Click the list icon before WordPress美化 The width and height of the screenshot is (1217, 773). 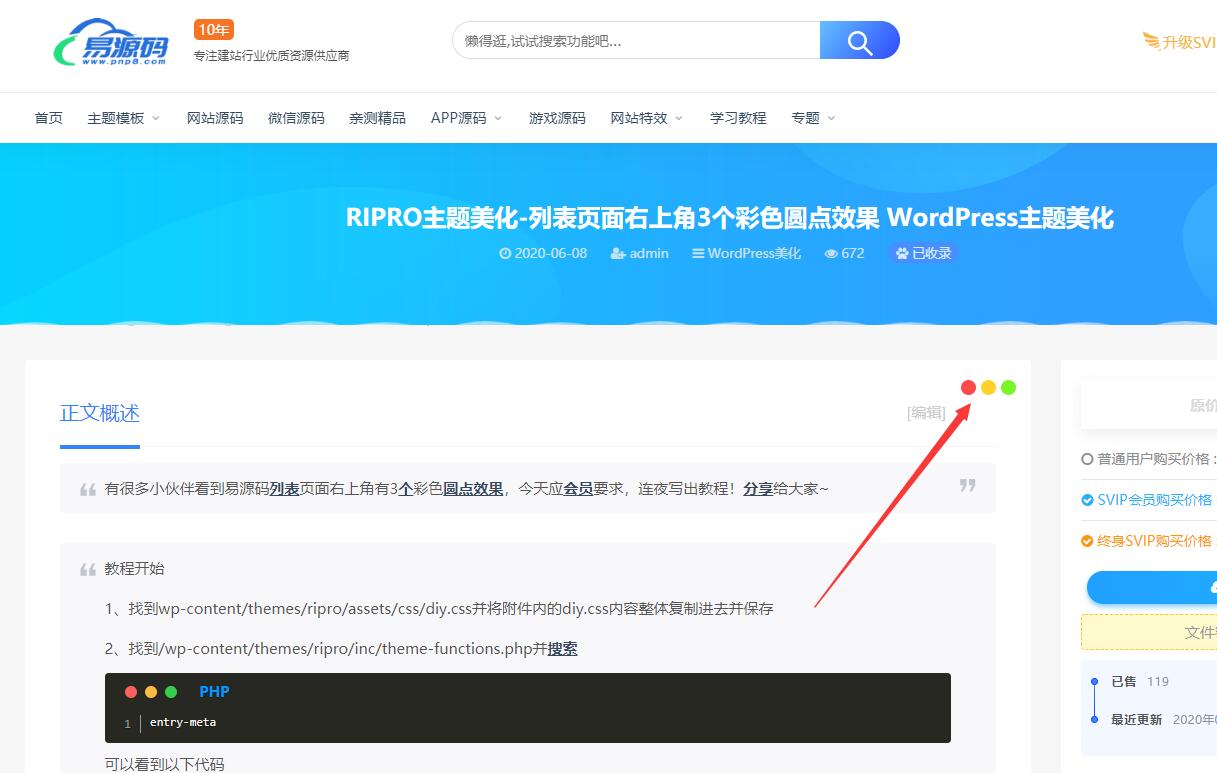coord(698,254)
